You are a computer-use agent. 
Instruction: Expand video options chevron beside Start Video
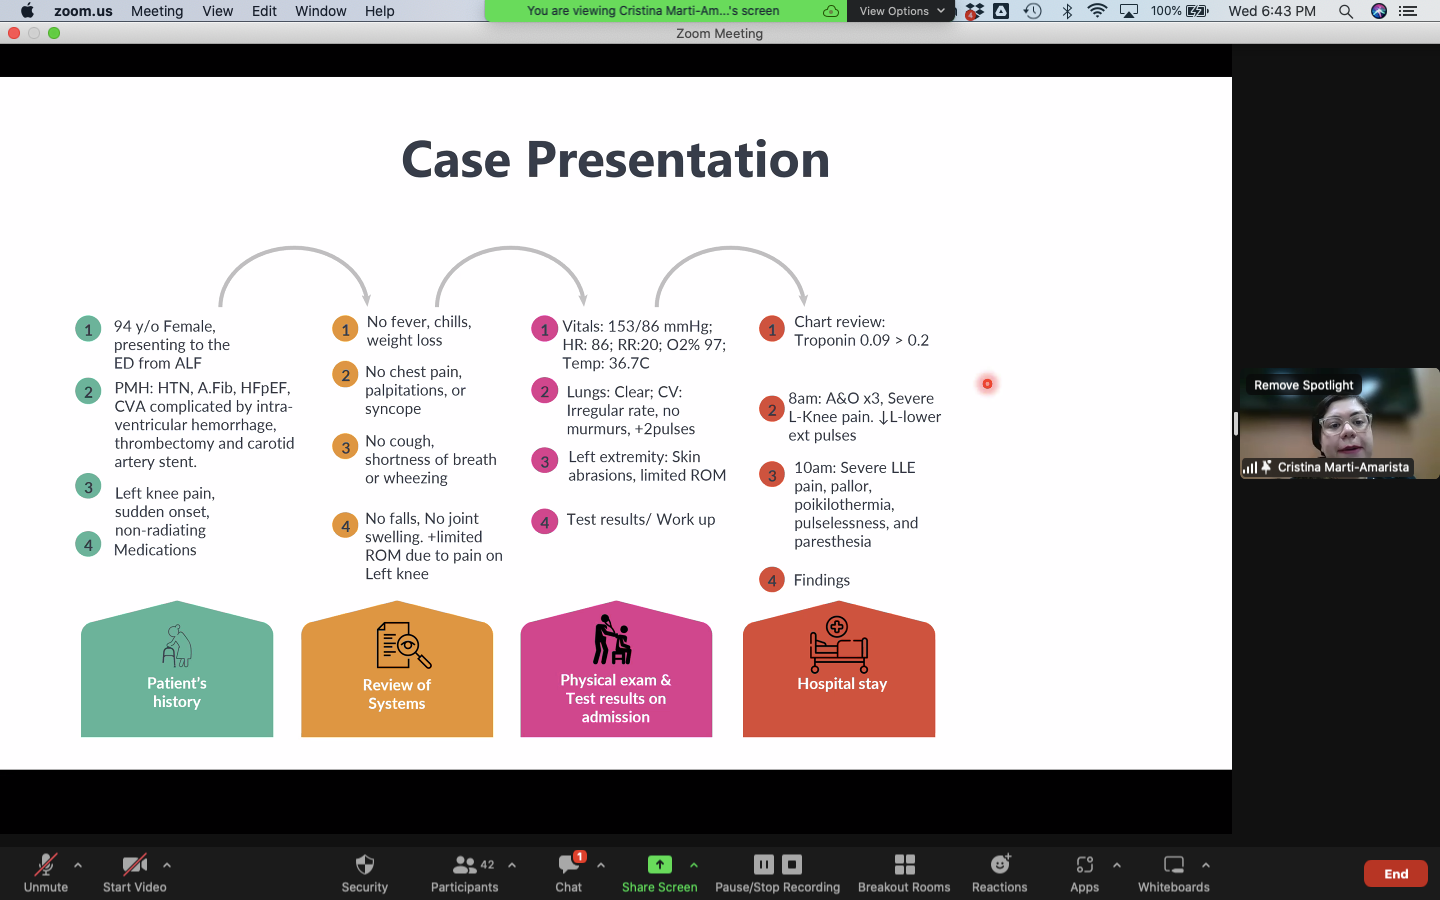coord(167,865)
